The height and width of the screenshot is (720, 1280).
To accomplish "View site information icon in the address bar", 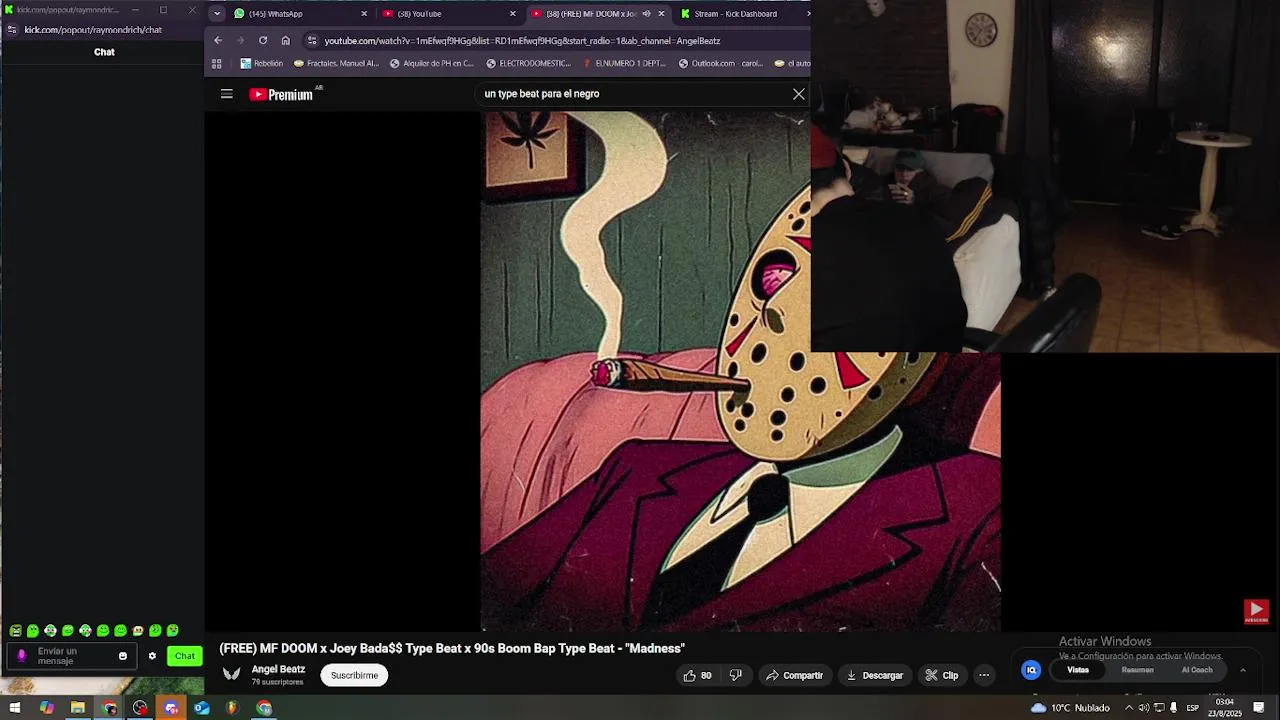I will coord(312,41).
